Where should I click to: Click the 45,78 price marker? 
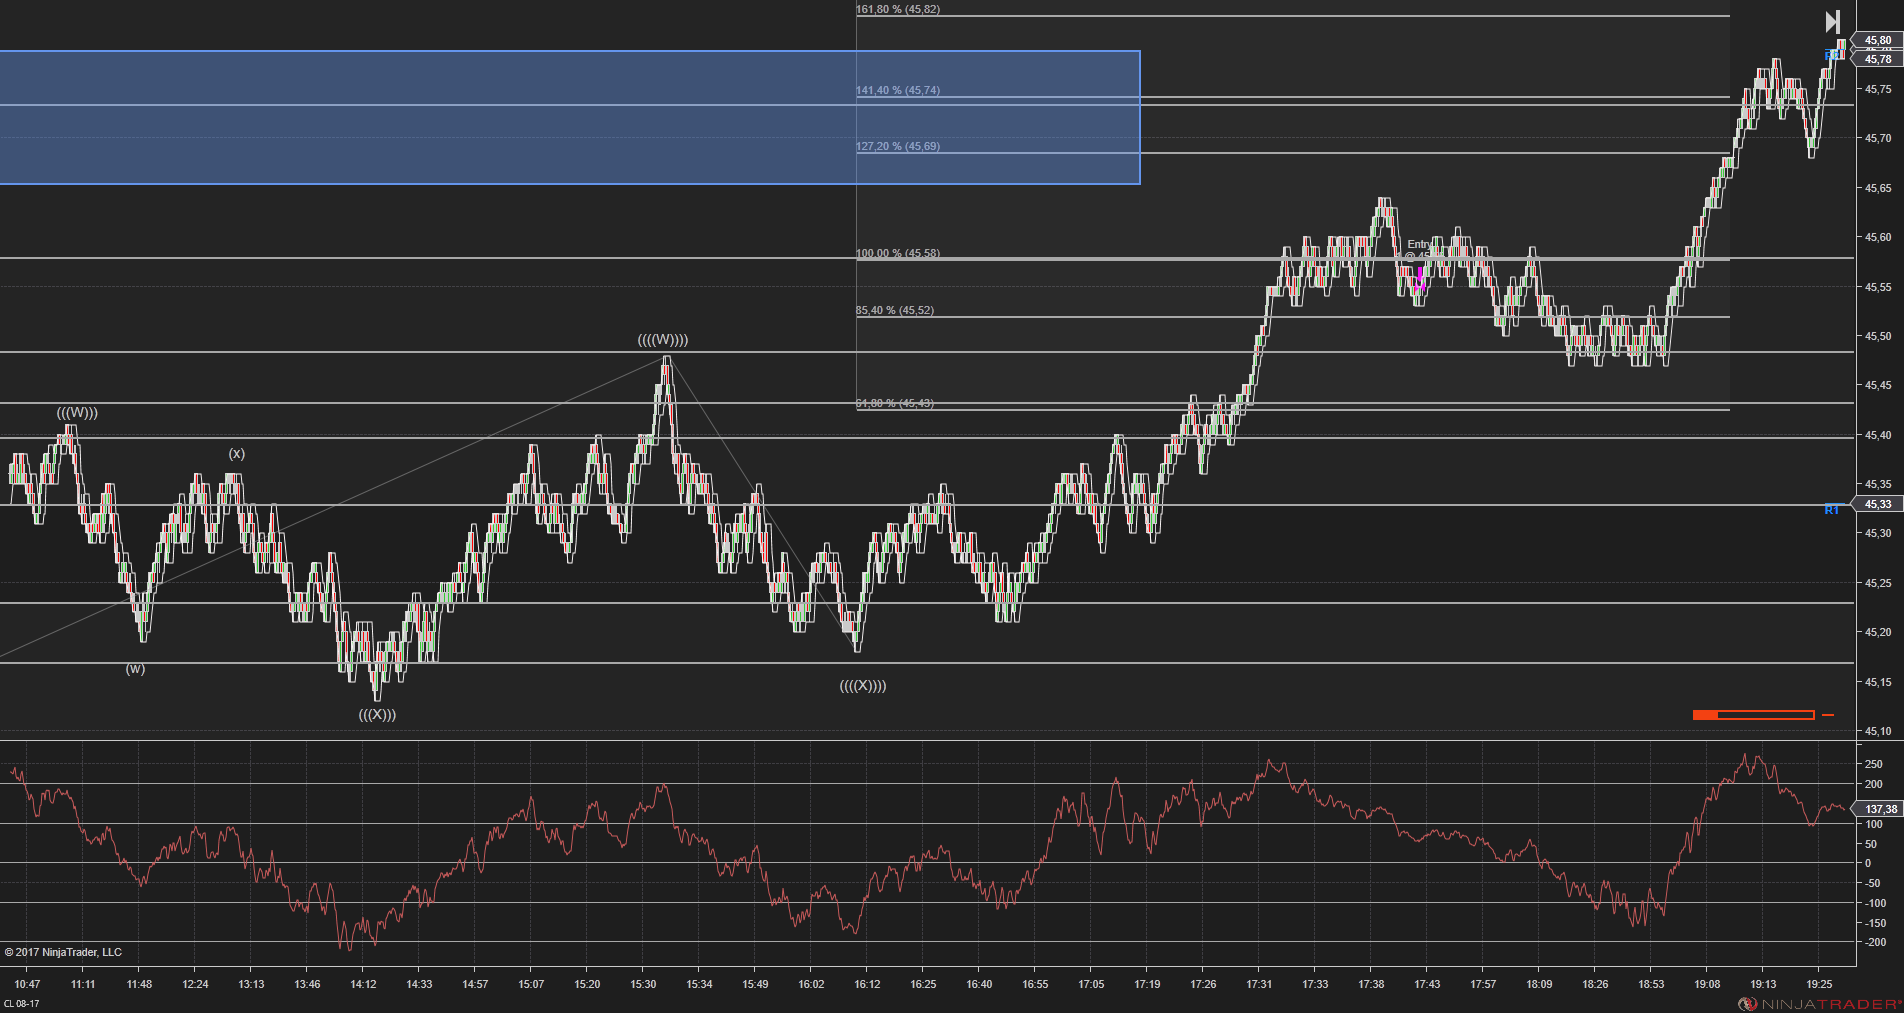click(1878, 59)
